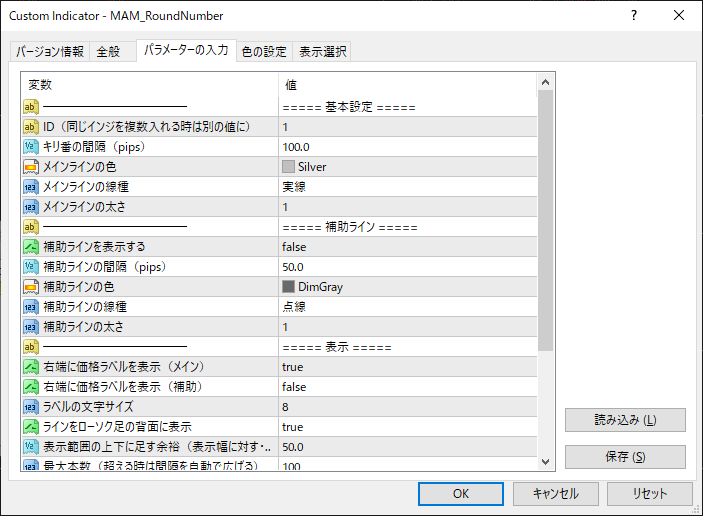Click the リセット button
703x516 pixels.
[650, 494]
